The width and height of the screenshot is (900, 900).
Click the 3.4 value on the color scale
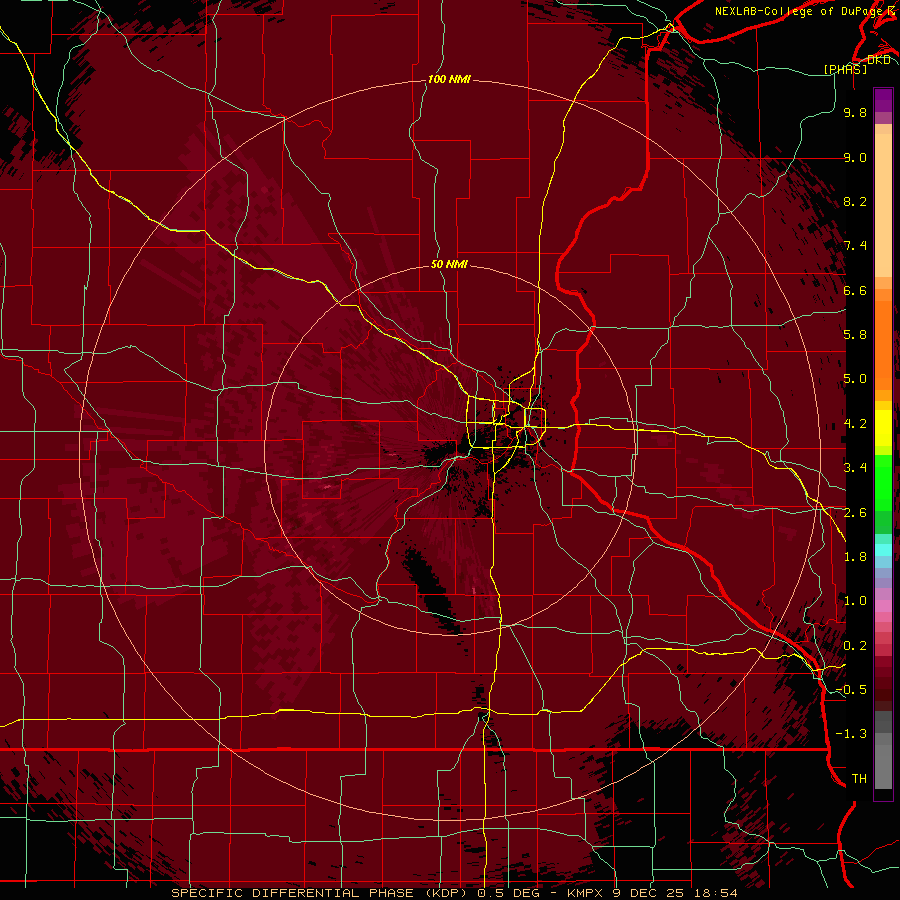pos(855,468)
